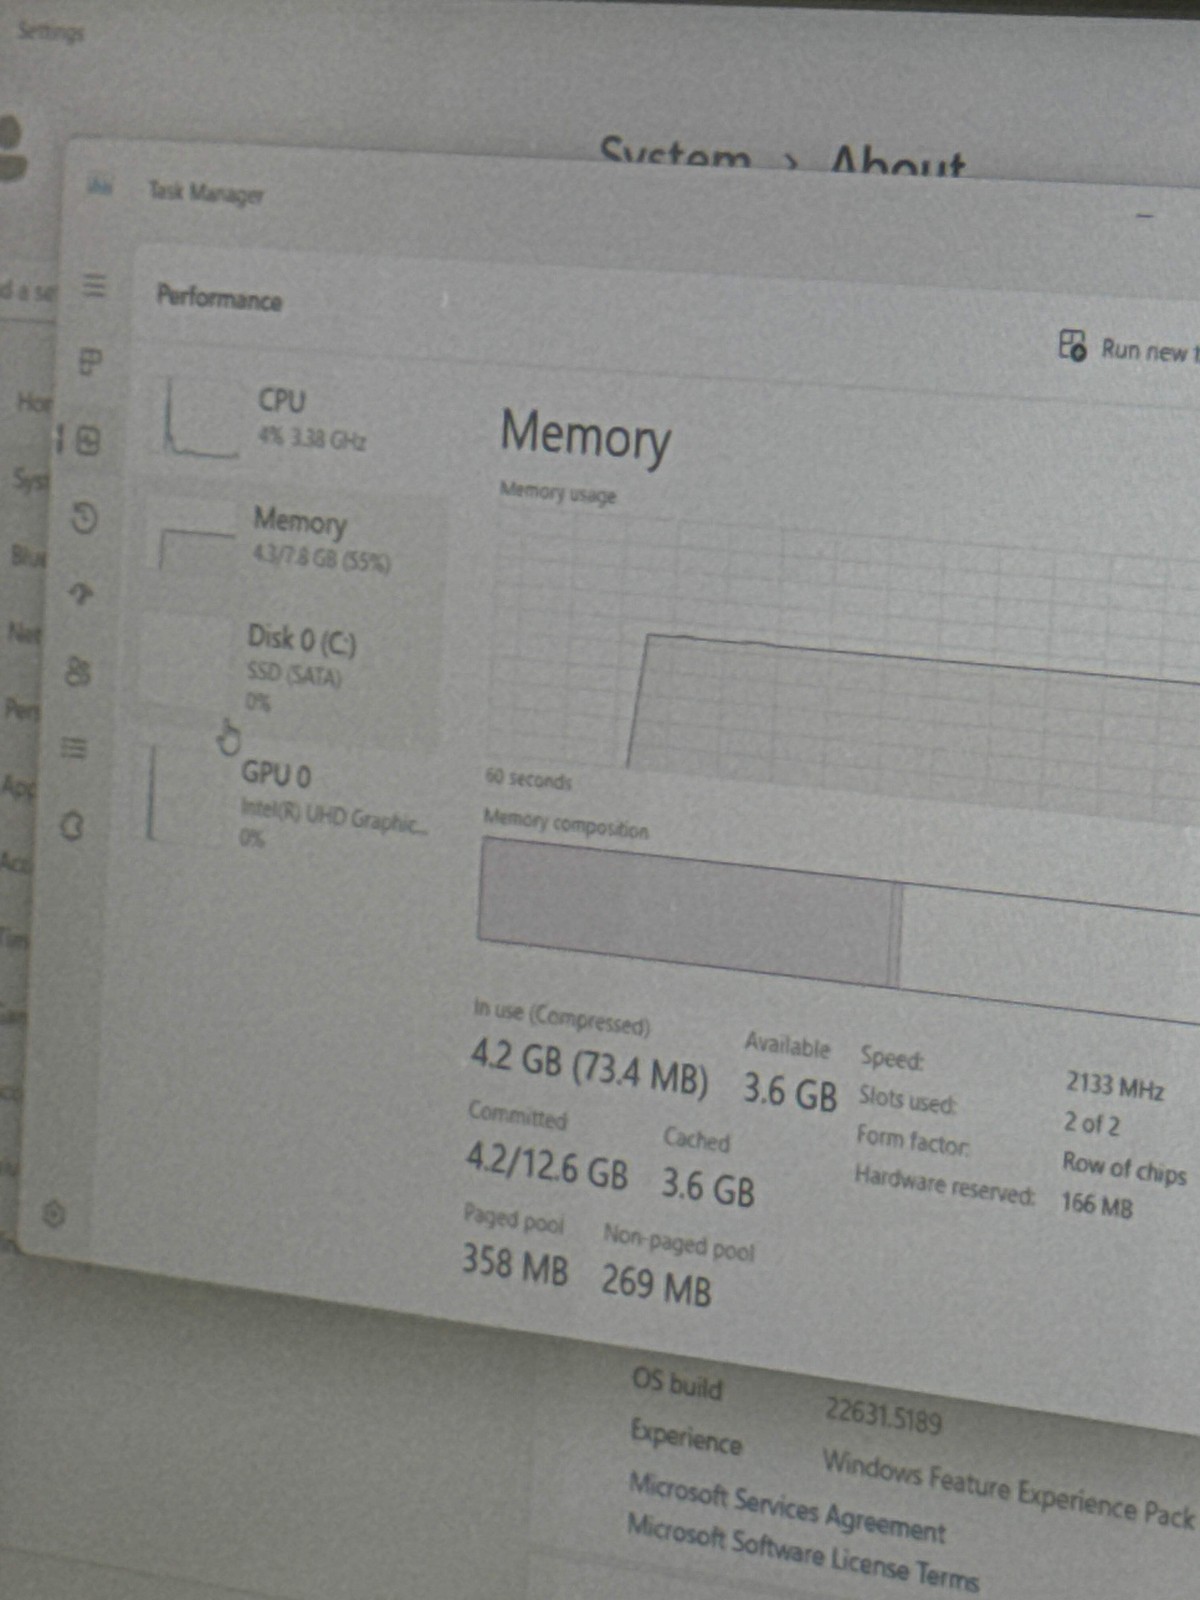
Task: Open Microsoft Services Agreement link in Settings
Action: click(x=786, y=1506)
